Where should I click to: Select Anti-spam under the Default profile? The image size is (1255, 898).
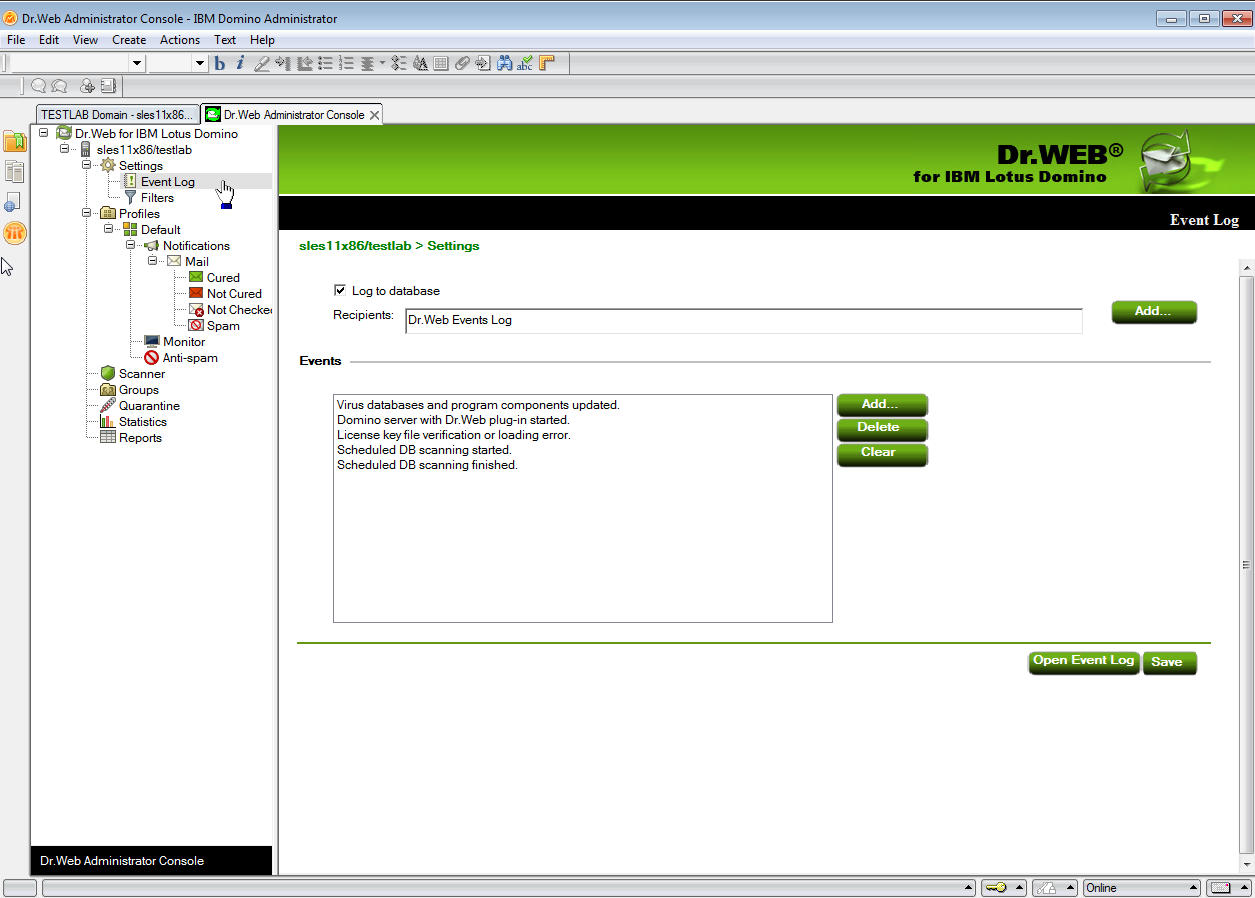[190, 358]
